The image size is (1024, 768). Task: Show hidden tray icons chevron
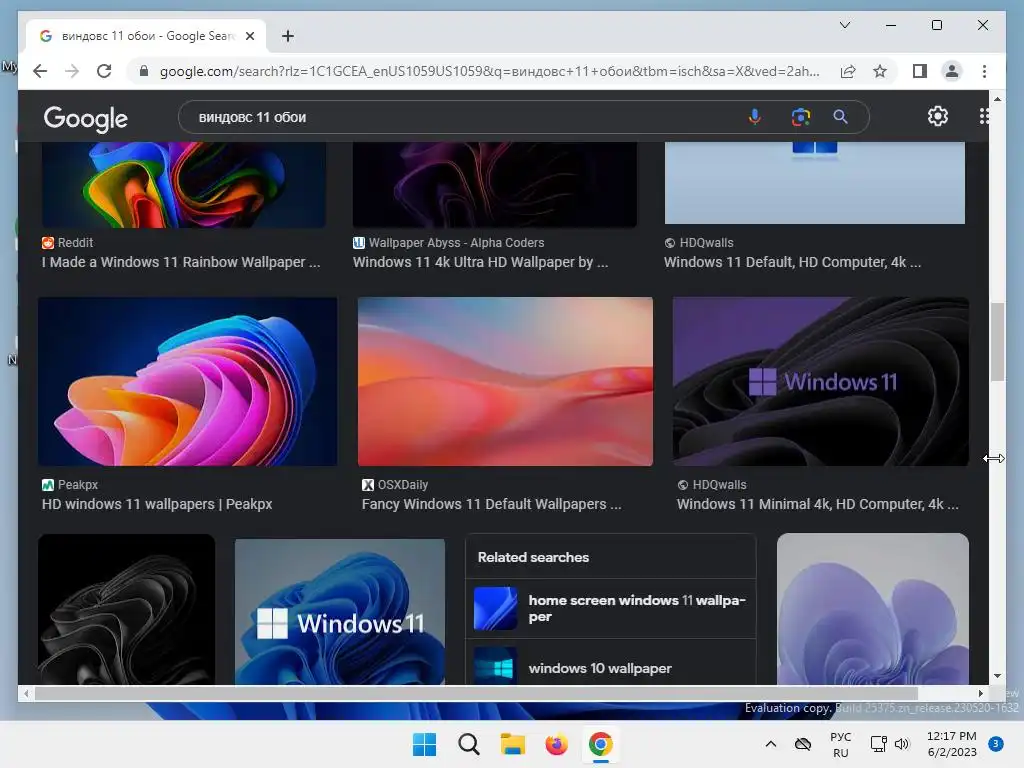click(771, 744)
